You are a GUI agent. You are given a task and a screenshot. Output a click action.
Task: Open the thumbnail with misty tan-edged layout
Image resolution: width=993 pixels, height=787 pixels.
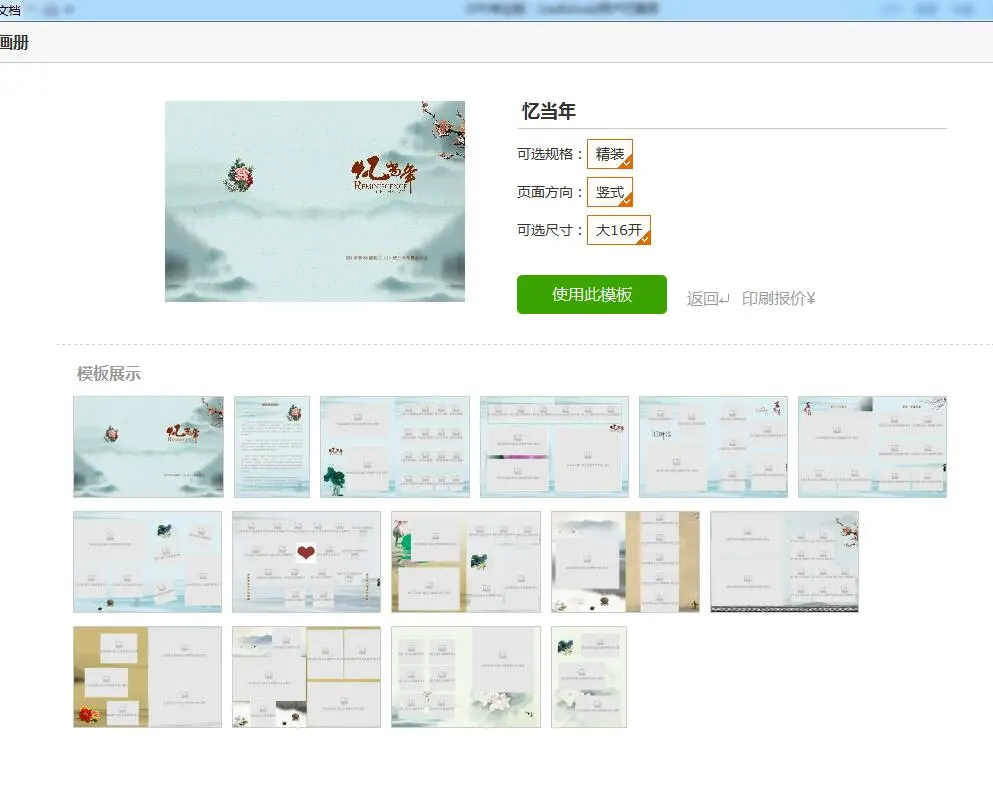(625, 562)
